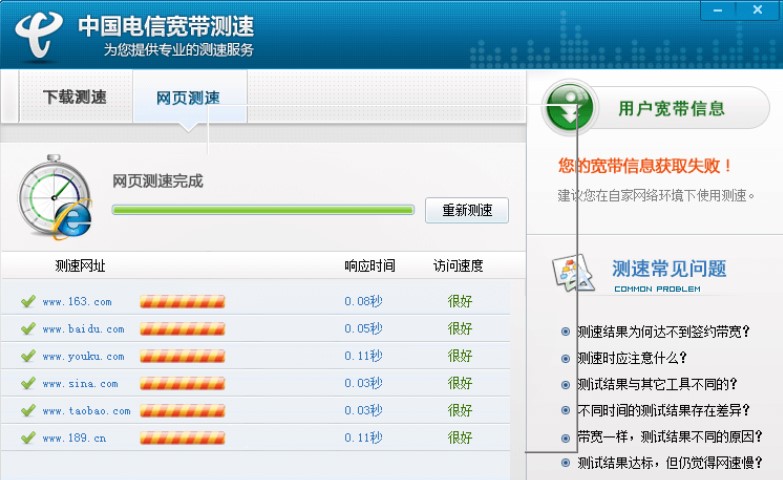Minimize the speed test window

[x=719, y=10]
